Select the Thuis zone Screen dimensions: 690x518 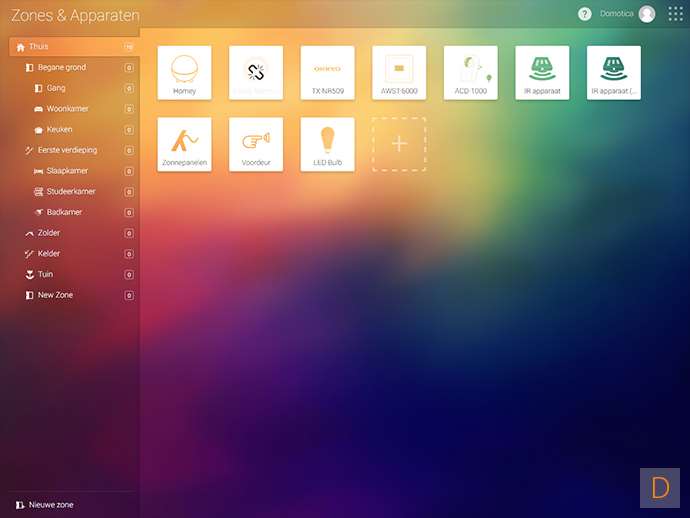tap(74, 47)
